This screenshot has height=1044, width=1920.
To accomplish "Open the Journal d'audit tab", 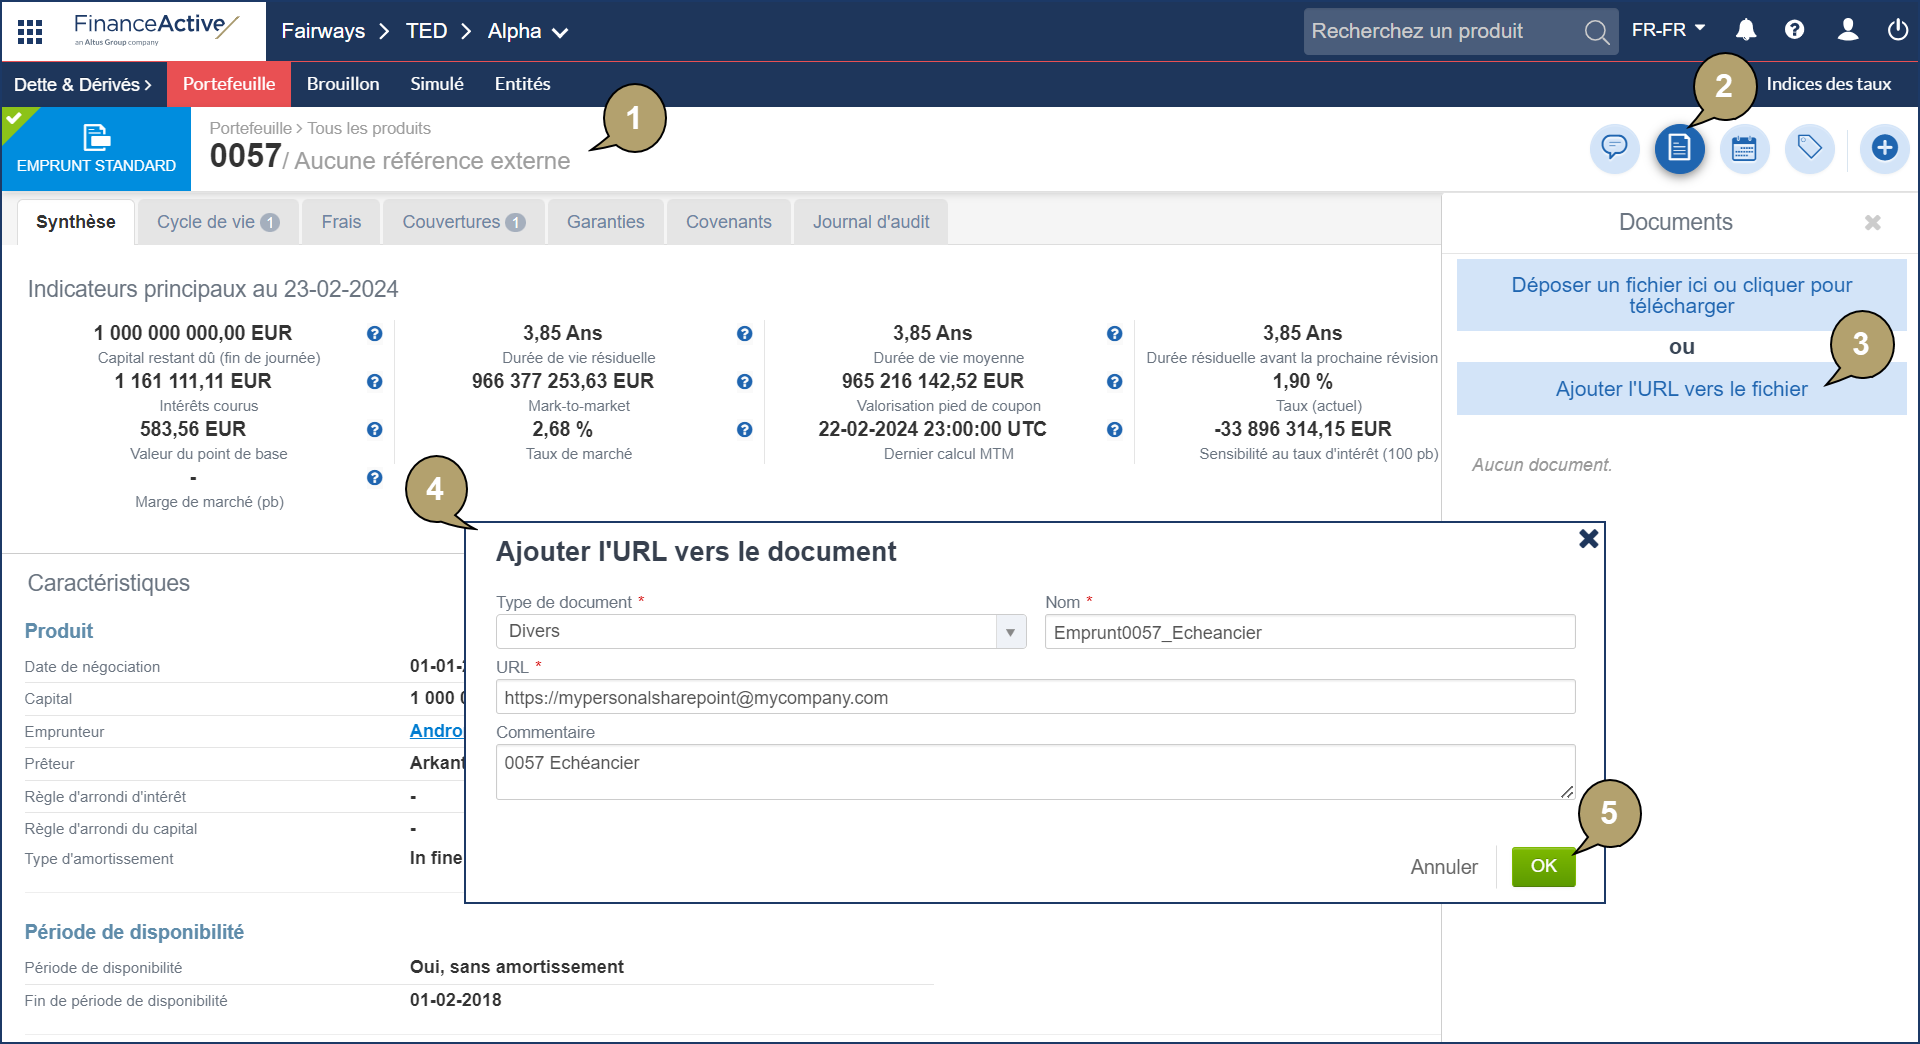I will tap(870, 222).
